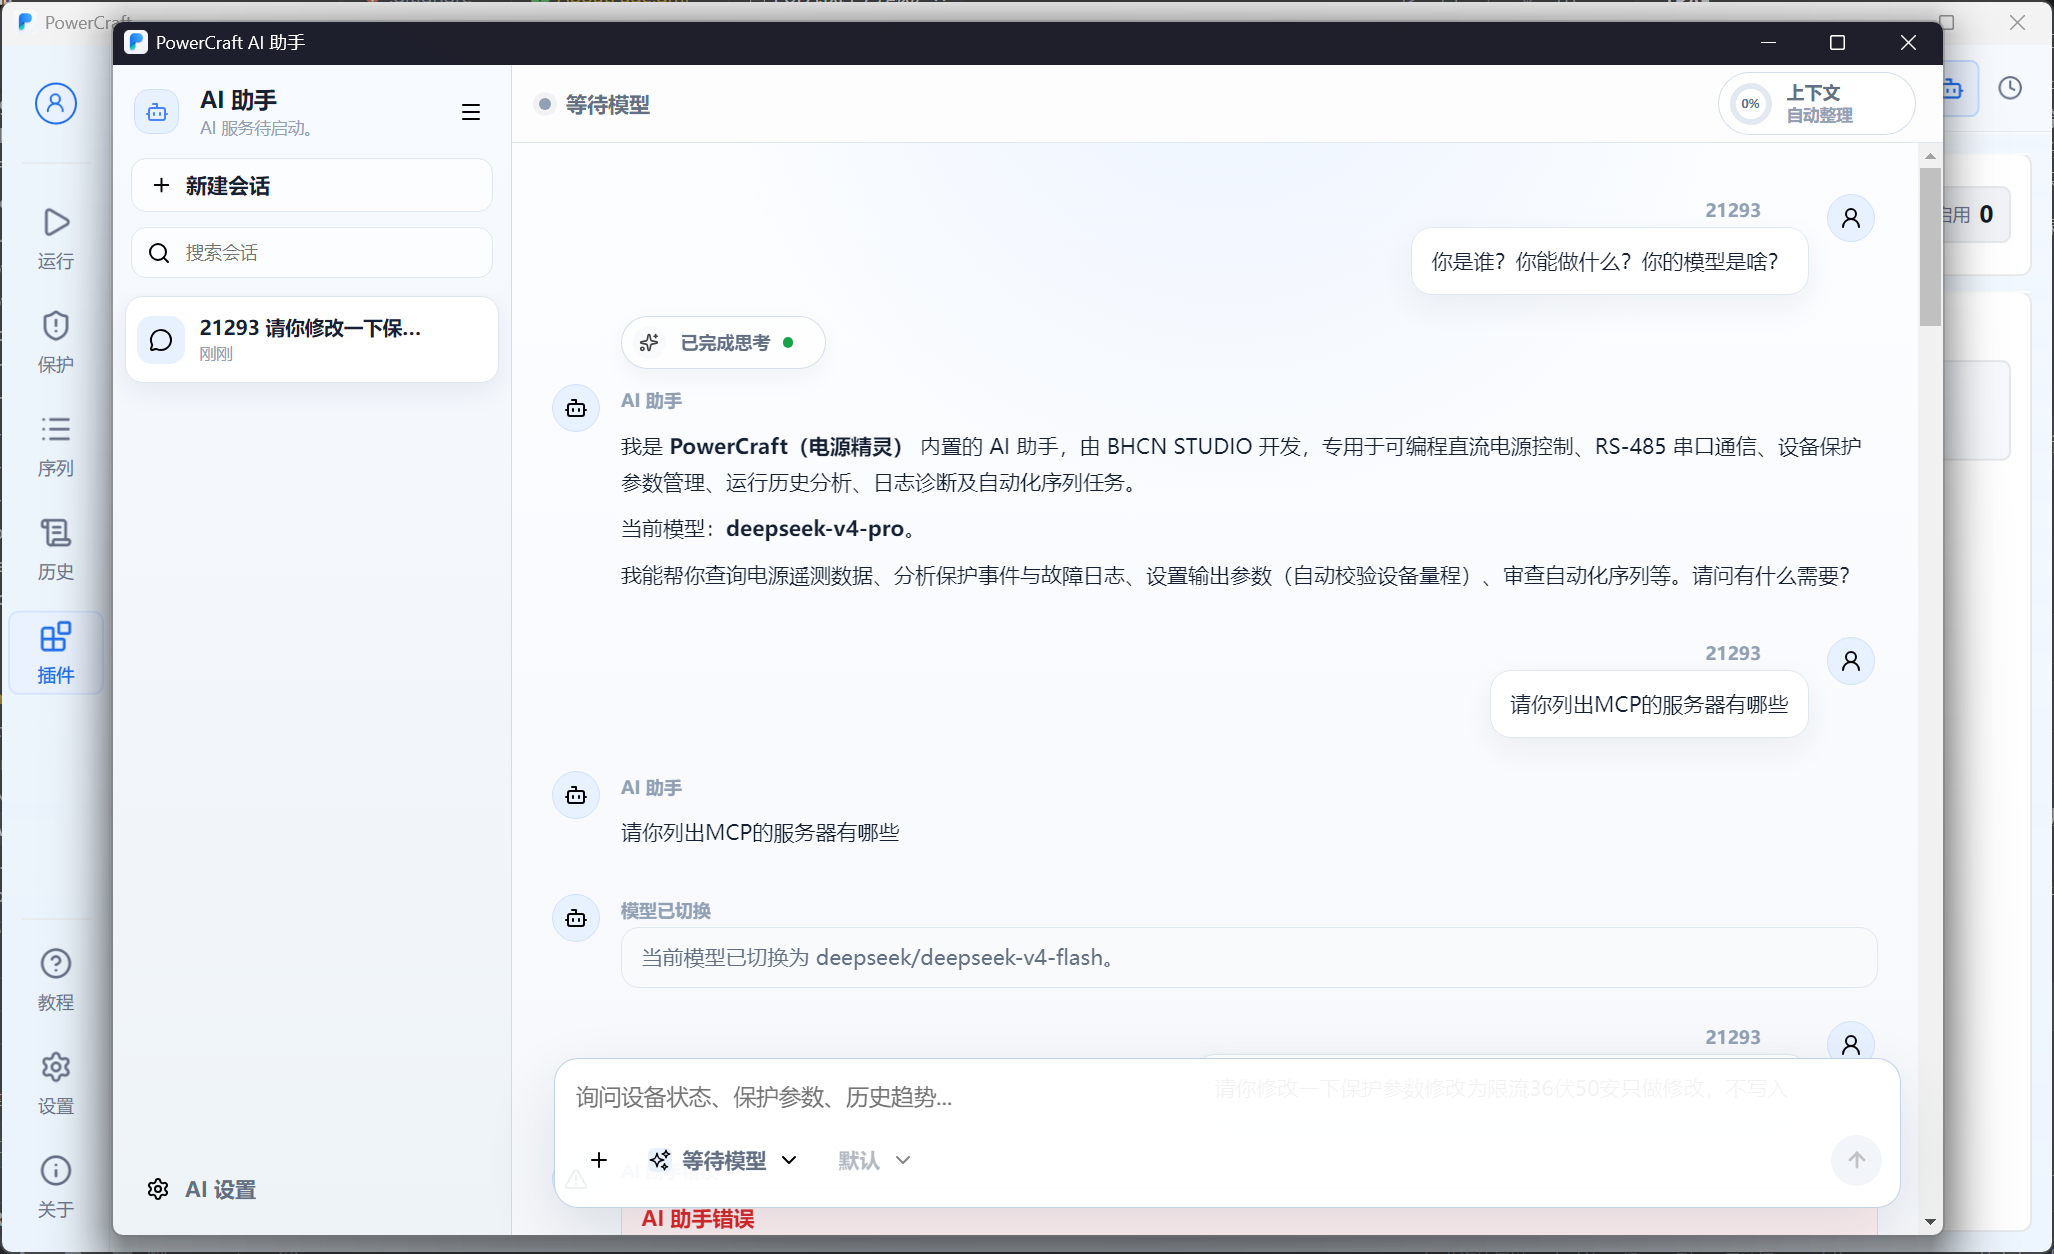
Task: Click the 上下文 自动整理 context indicator
Action: [x=1816, y=103]
